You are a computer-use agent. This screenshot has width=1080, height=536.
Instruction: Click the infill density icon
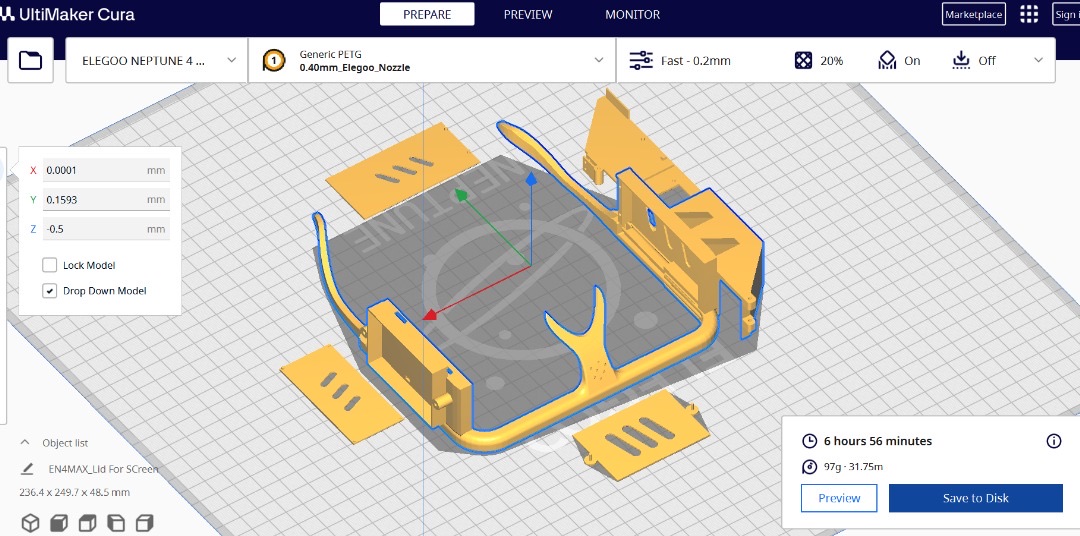click(x=803, y=61)
